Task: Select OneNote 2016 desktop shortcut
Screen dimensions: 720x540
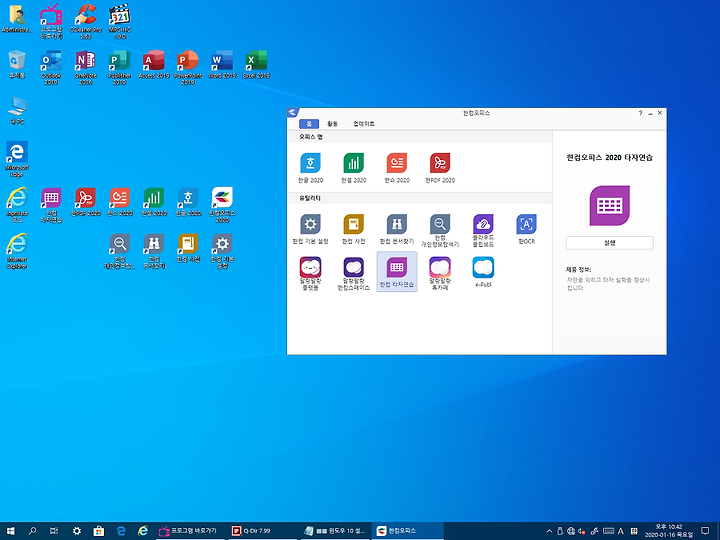Action: pyautogui.click(x=85, y=68)
